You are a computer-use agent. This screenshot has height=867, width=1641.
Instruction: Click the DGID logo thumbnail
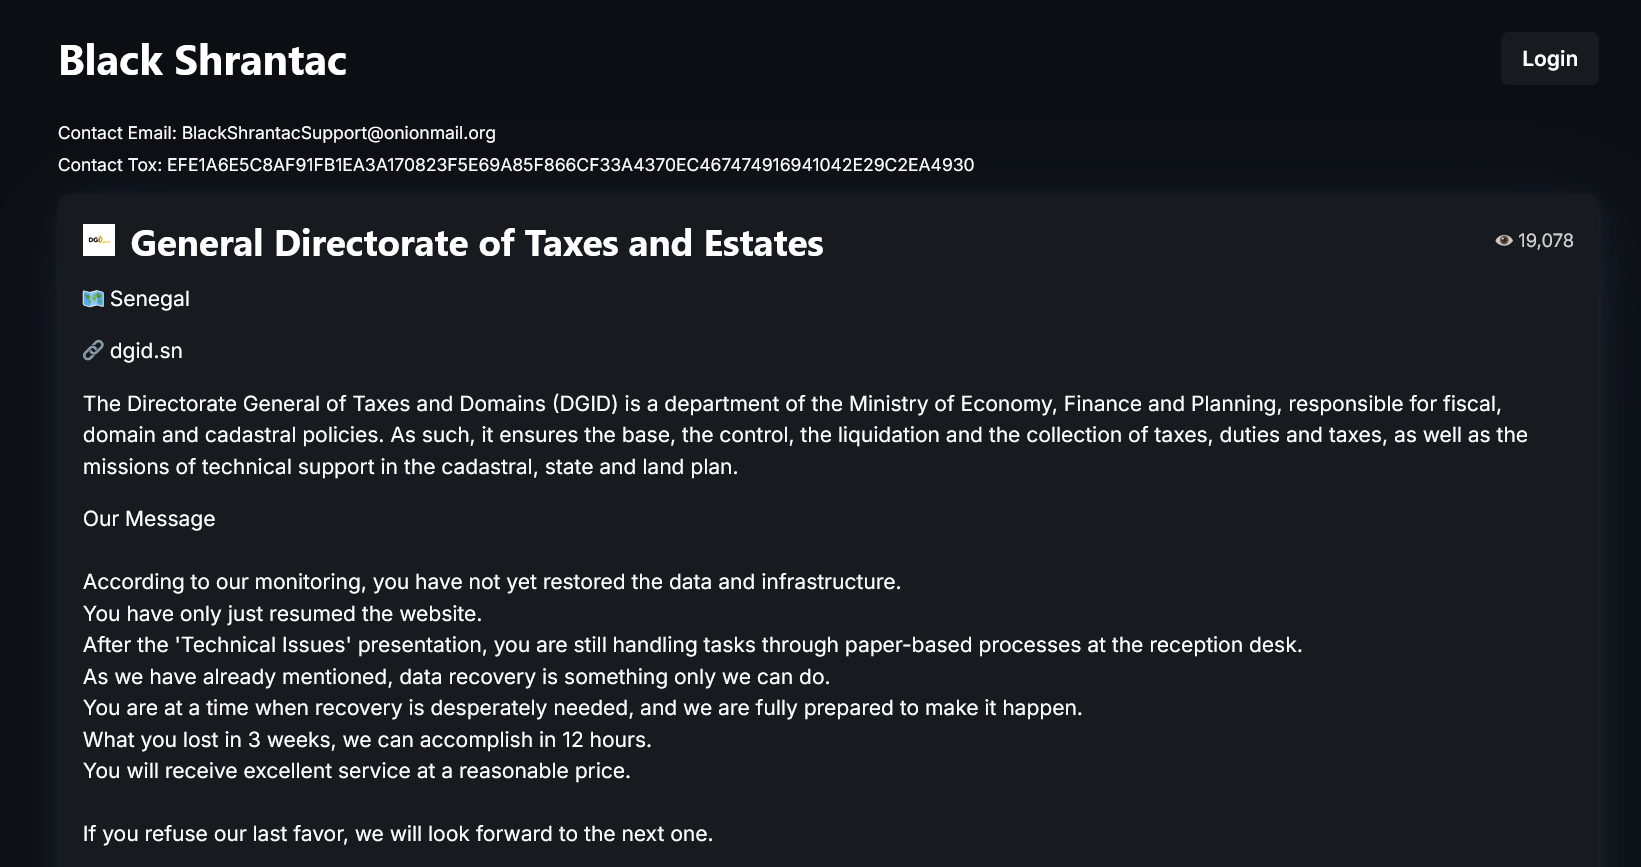(99, 240)
